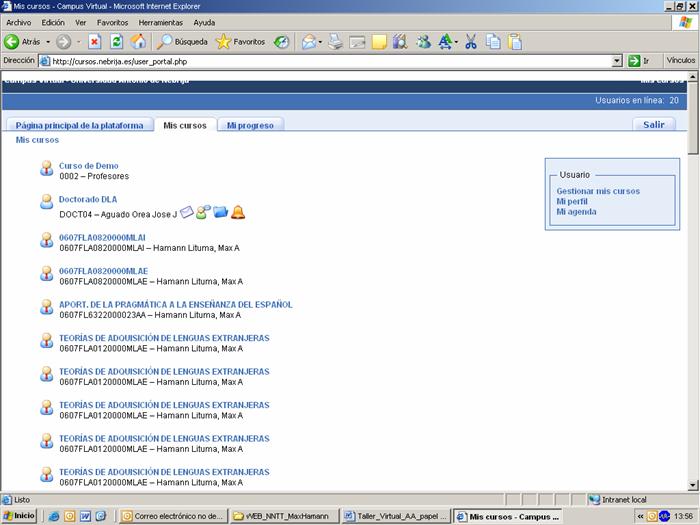This screenshot has width=700, height=525.
Task: Click the student icon beside Doctorado DLA
Action: [x=46, y=201]
